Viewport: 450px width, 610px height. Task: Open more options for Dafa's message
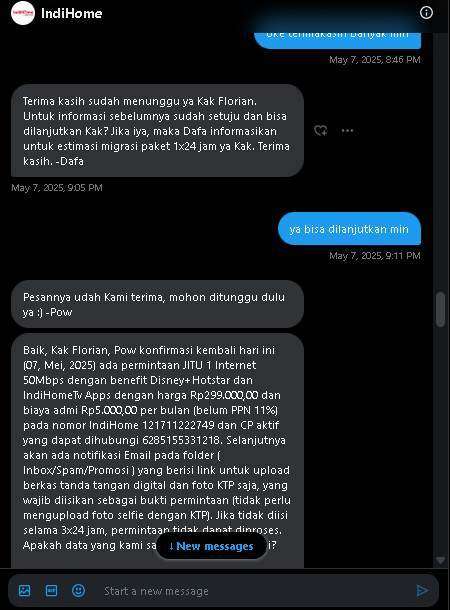(347, 131)
